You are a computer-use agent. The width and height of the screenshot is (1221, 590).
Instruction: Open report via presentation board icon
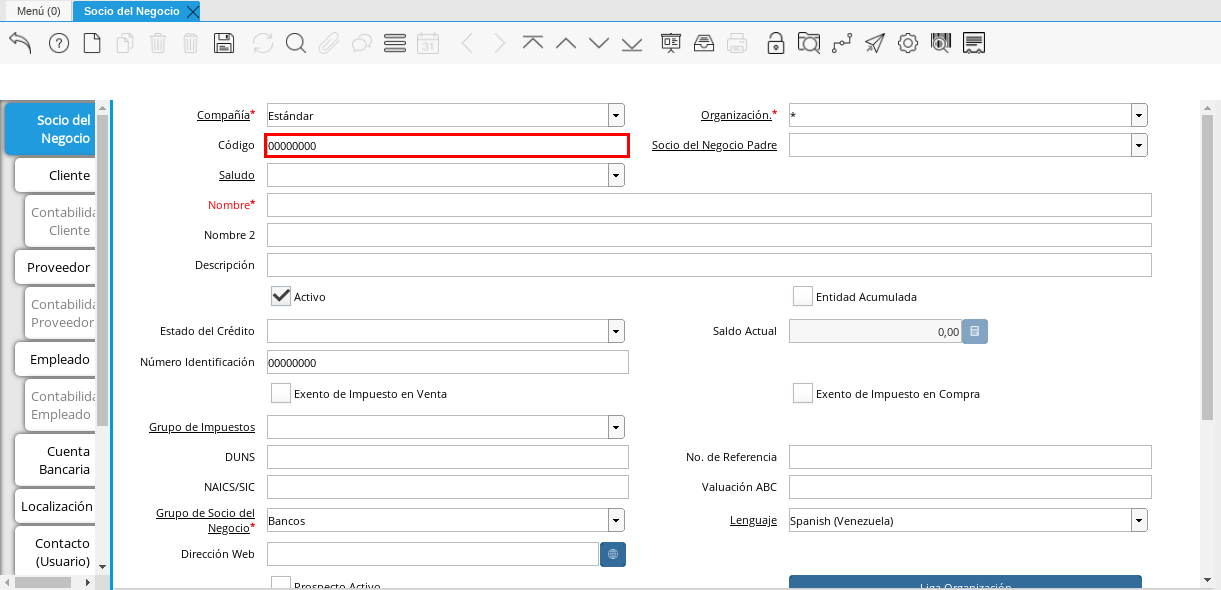(x=670, y=43)
